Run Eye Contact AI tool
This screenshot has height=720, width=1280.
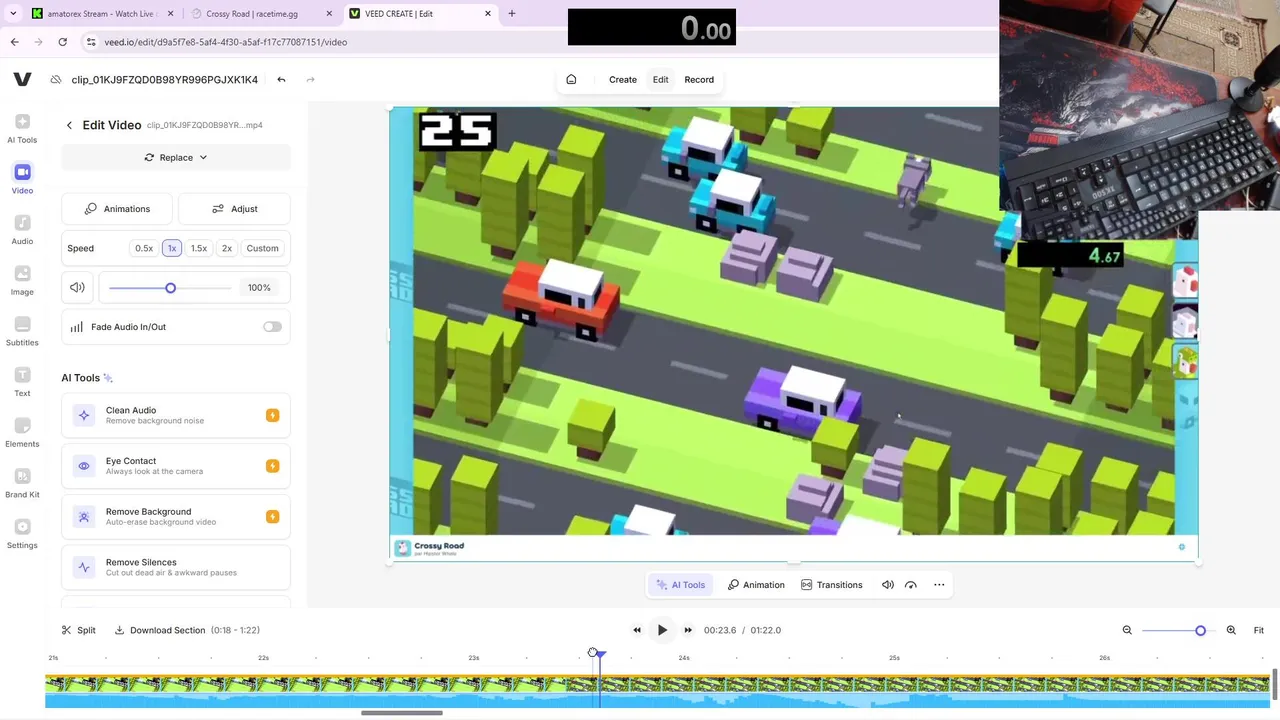[176, 466]
